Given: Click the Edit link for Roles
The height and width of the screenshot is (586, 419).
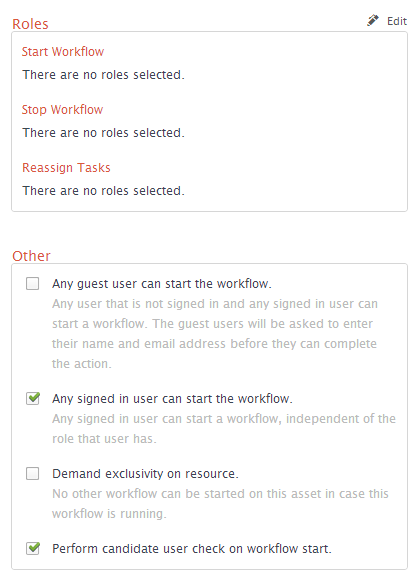Looking at the screenshot, I should [397, 21].
